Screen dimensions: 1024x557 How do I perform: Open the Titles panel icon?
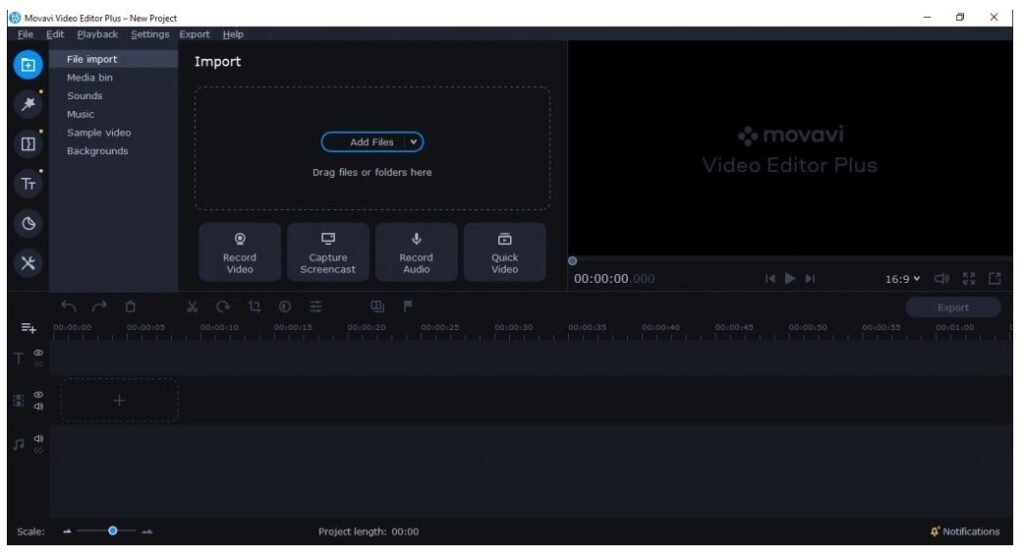[x=28, y=184]
